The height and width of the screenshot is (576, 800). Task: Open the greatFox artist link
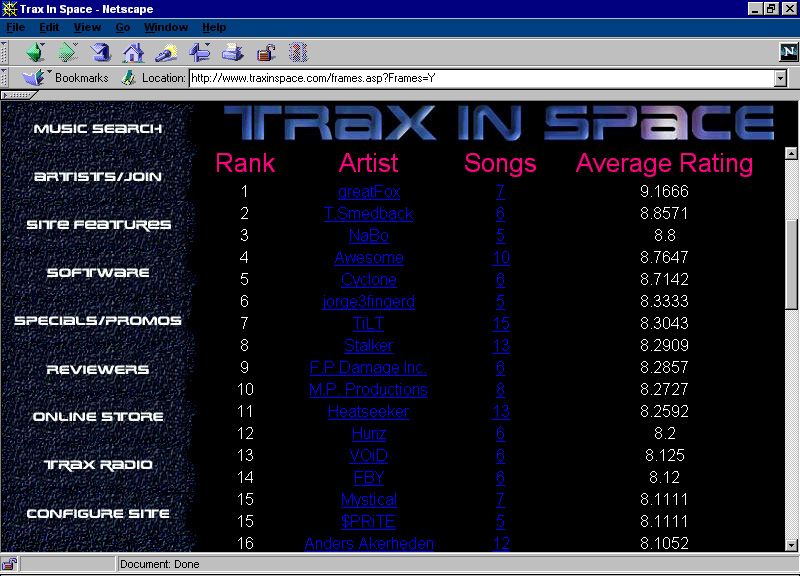pos(368,191)
